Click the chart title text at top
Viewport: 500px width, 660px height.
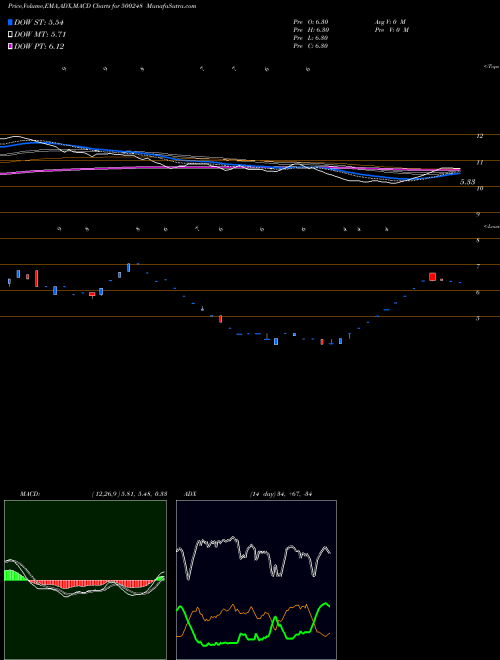[102, 6]
